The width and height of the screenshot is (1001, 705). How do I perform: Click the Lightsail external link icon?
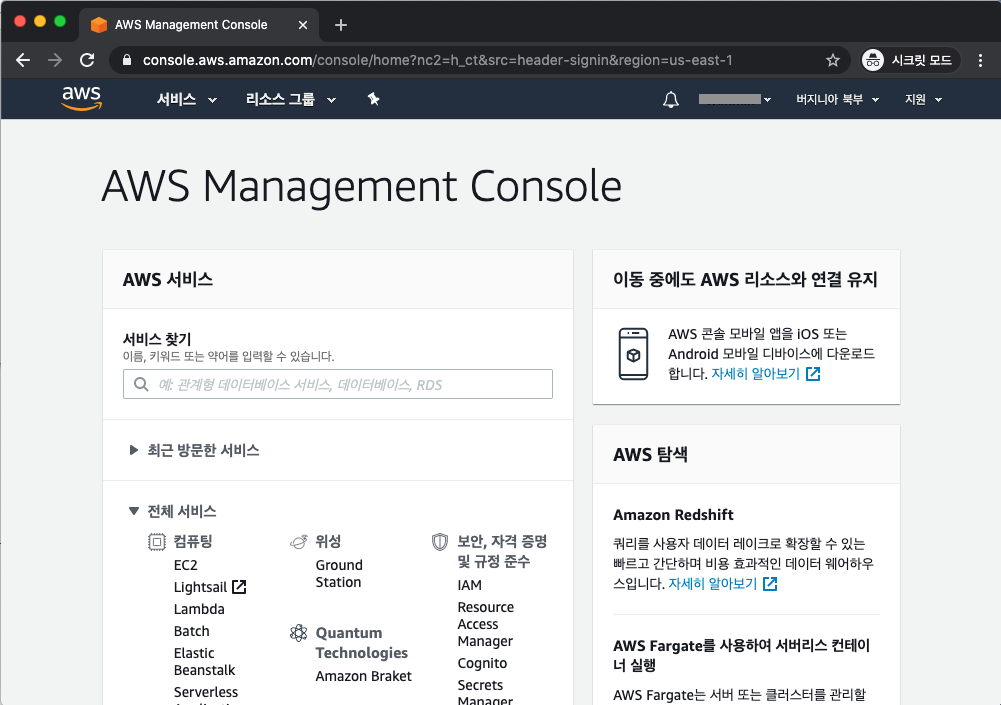coord(239,586)
